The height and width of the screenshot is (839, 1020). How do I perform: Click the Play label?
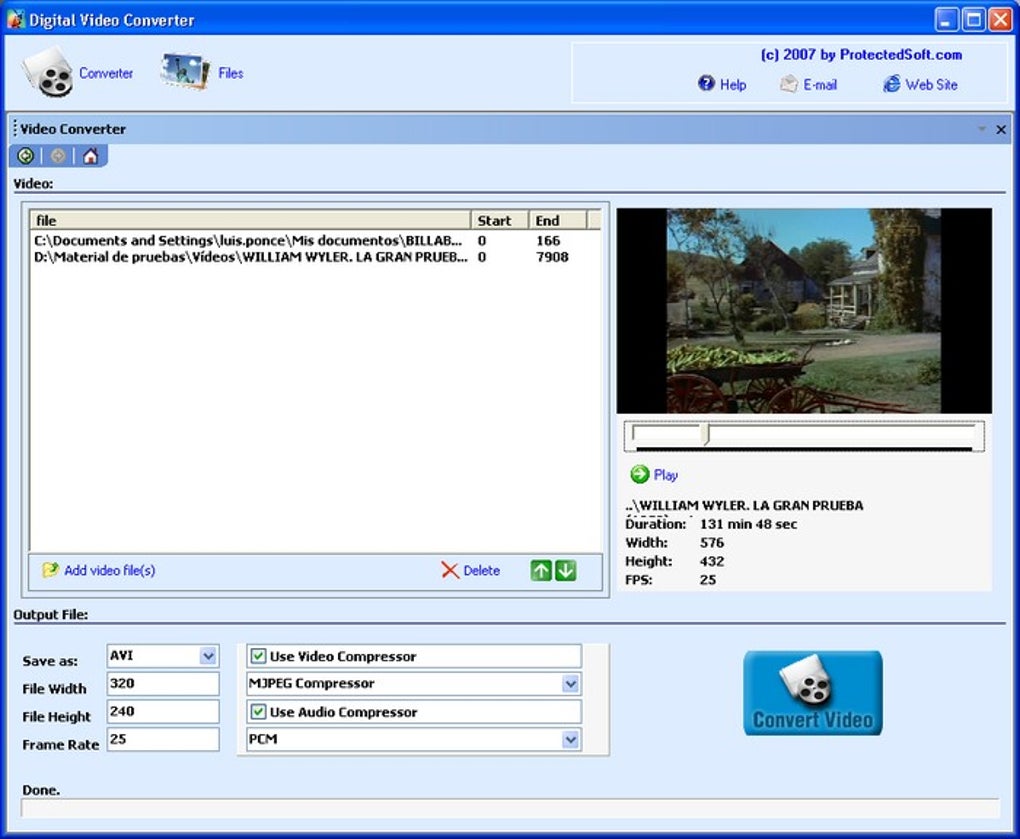pos(665,475)
